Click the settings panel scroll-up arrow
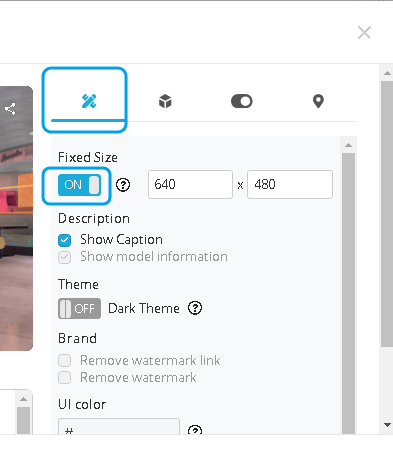This screenshot has height=450, width=393. click(x=349, y=145)
